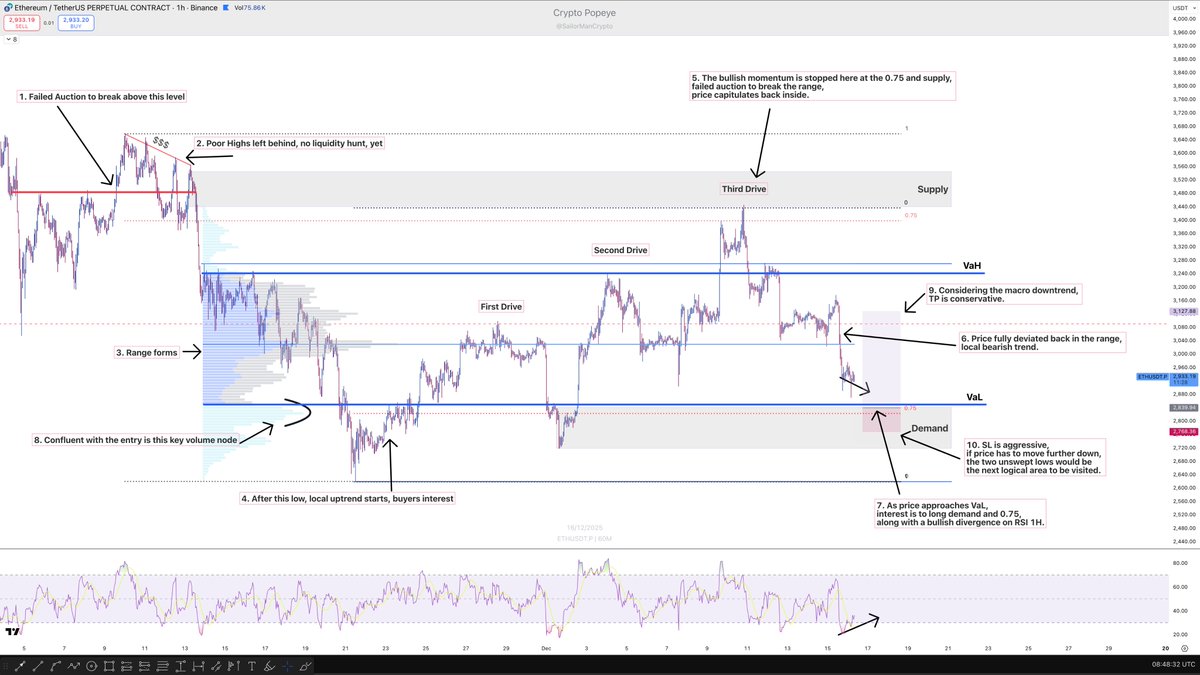
Task: Select the zigzag path drawing tool
Action: coord(73,666)
